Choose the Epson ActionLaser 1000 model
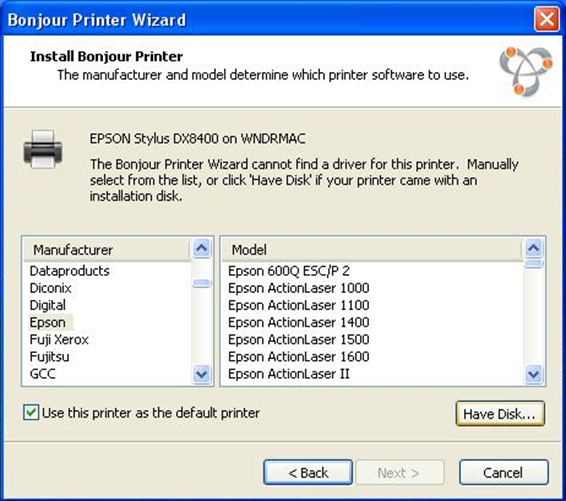The image size is (566, 501). pyautogui.click(x=299, y=288)
